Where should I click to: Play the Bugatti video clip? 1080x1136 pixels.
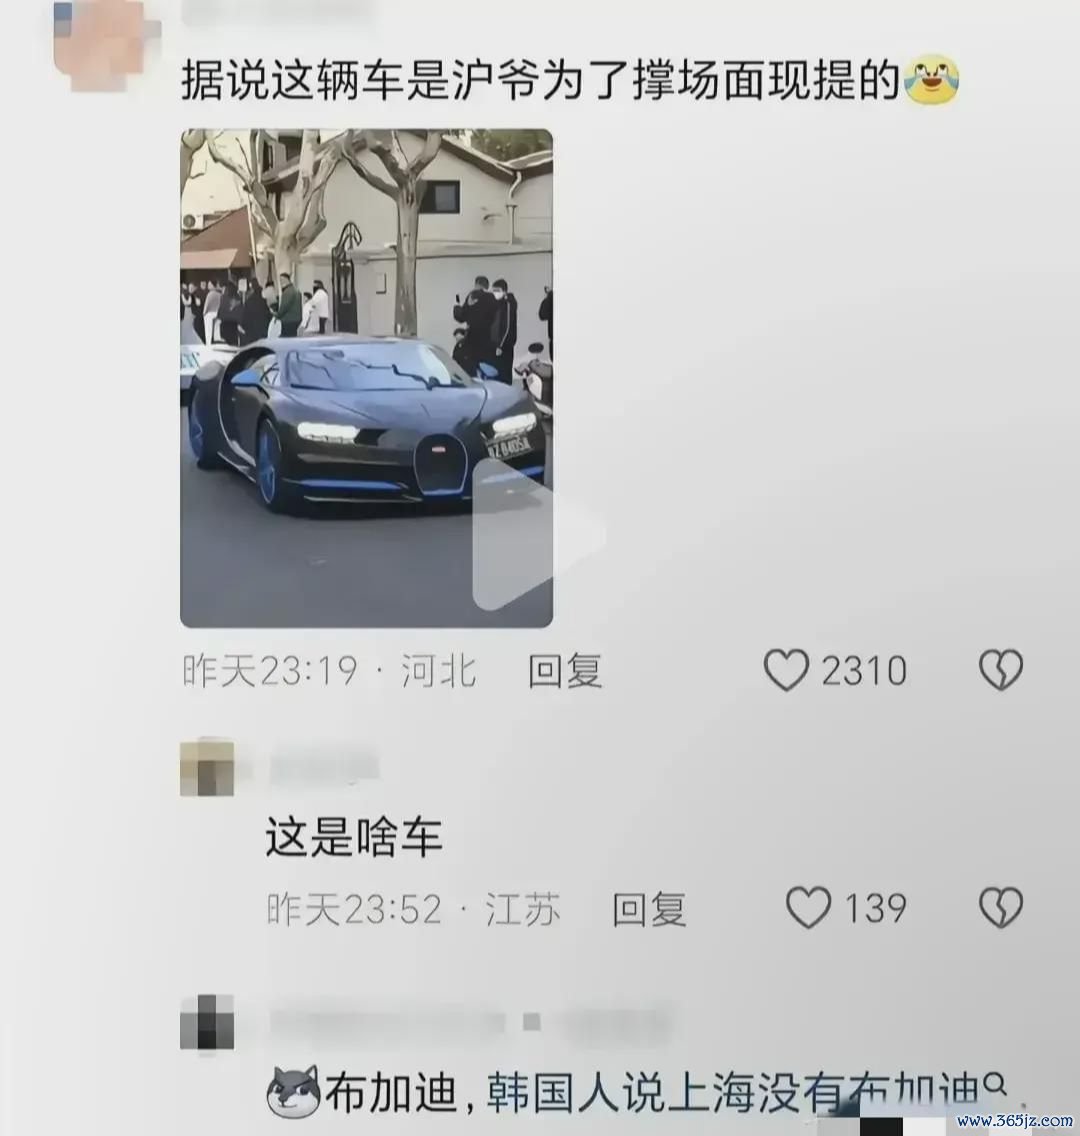click(538, 534)
